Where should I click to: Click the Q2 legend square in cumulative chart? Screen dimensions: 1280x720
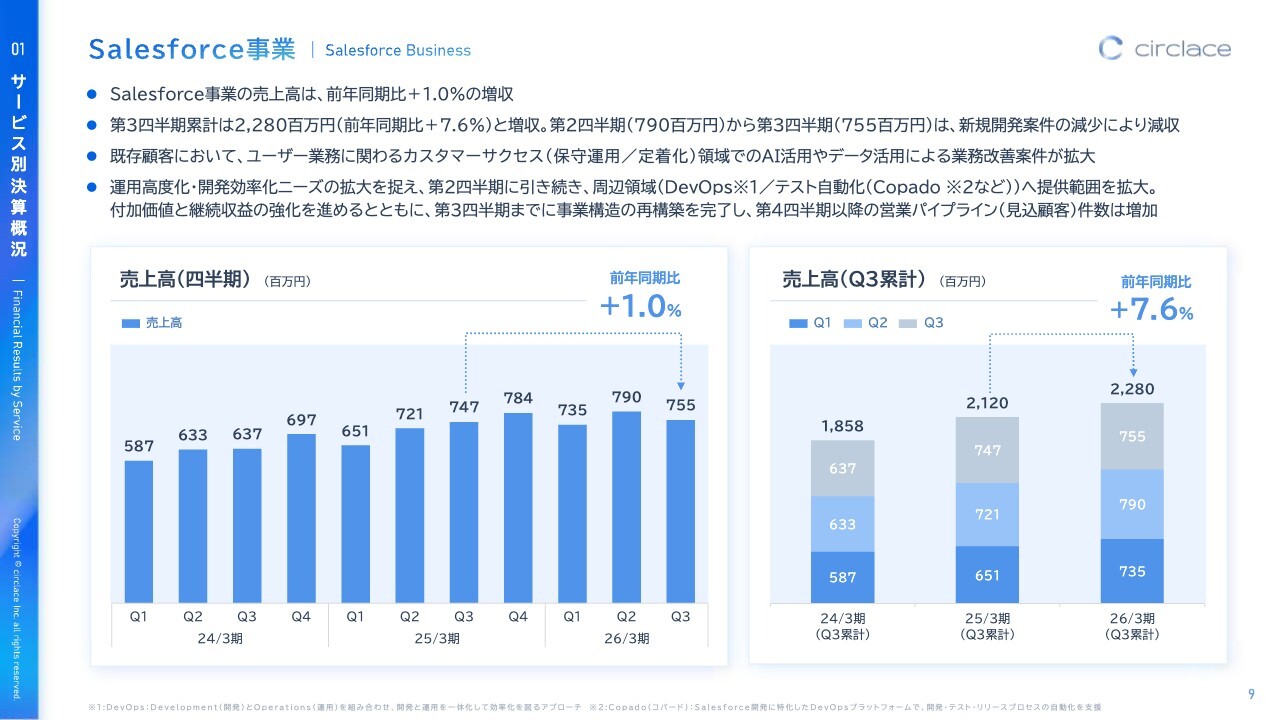tap(853, 323)
